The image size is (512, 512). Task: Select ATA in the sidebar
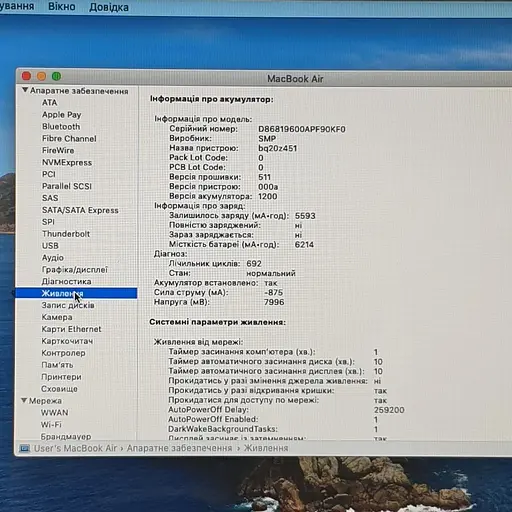[49, 103]
